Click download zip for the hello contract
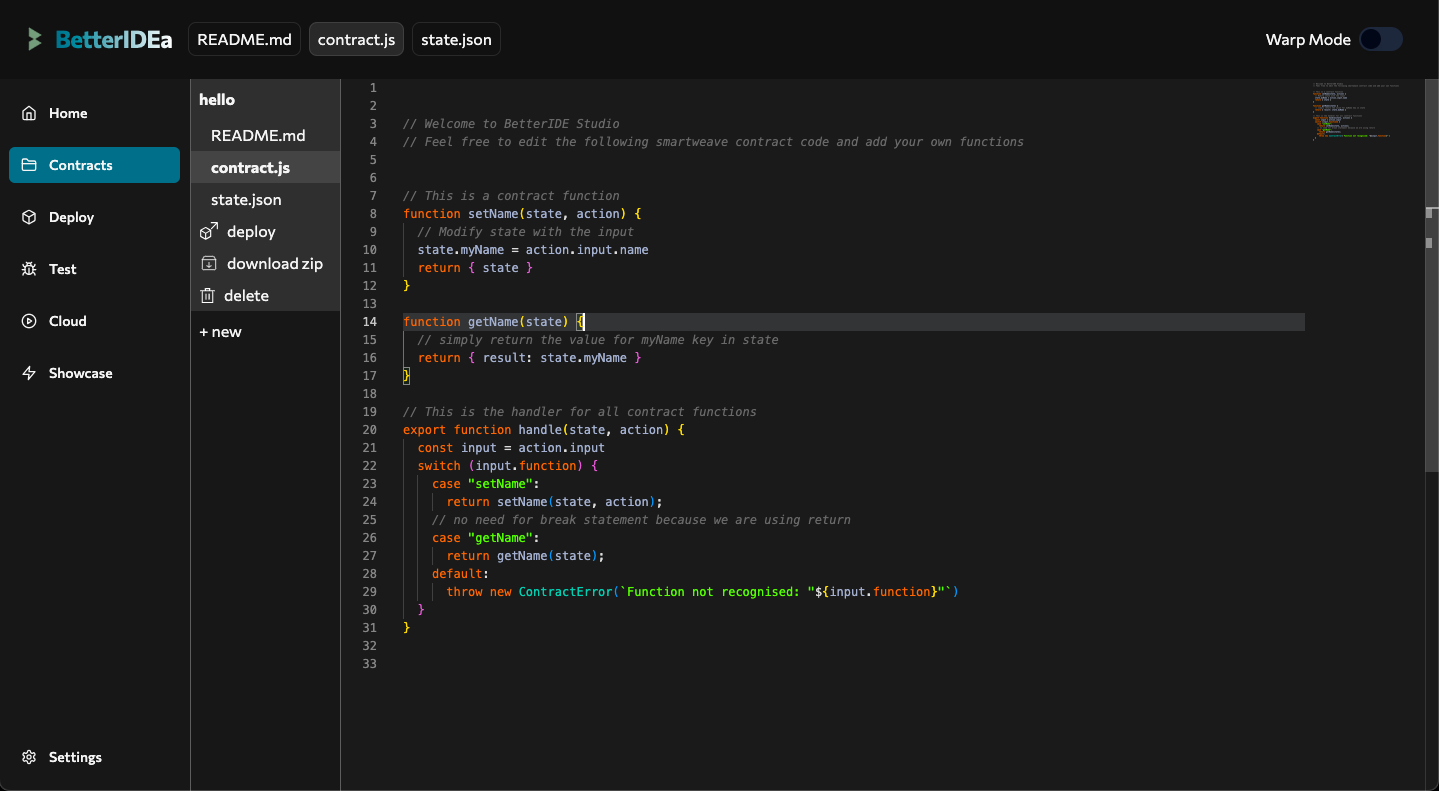 [265, 263]
